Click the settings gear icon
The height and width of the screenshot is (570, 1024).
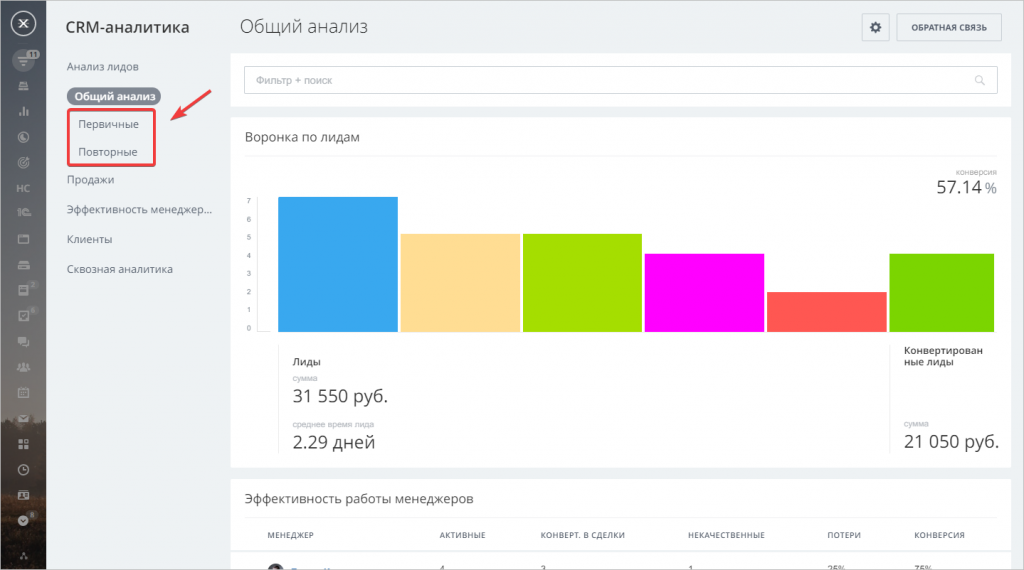point(875,28)
